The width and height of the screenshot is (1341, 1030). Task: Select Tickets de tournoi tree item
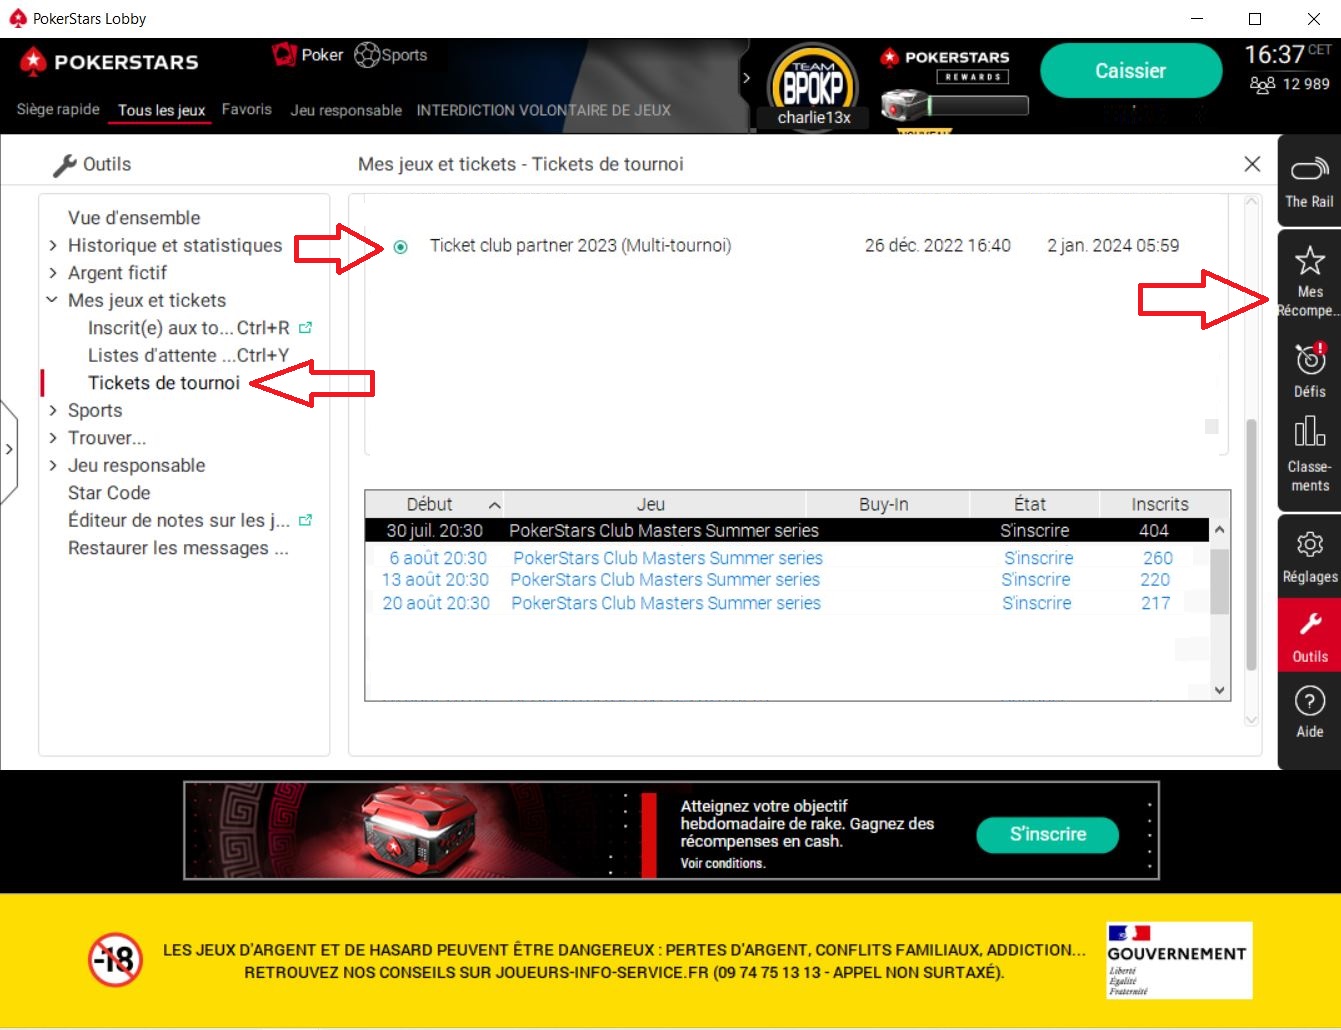point(164,382)
